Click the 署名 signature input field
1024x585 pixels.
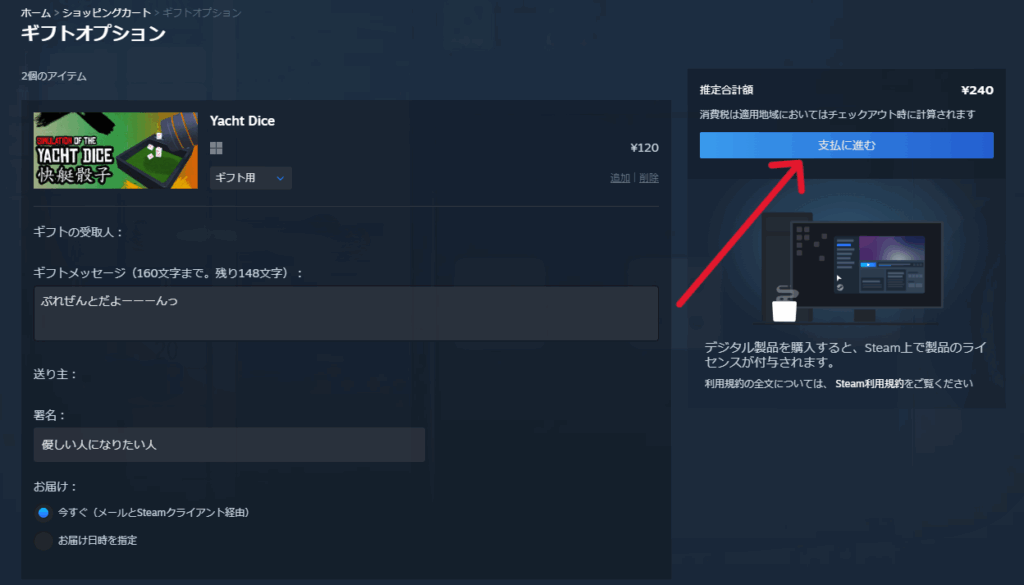click(x=229, y=445)
